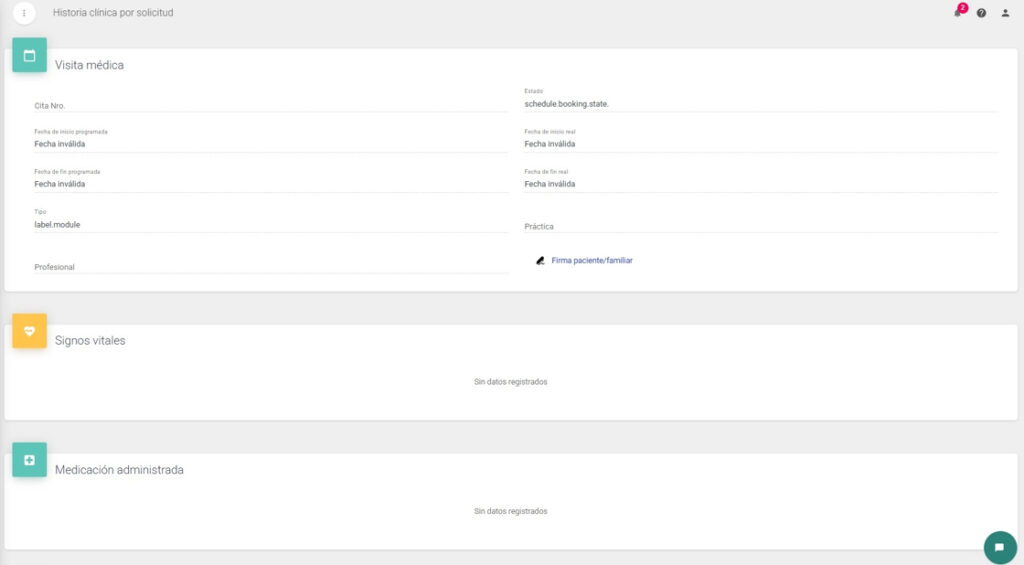Click the Fecha de inicio real field
The height and width of the screenshot is (565, 1024).
tap(760, 143)
